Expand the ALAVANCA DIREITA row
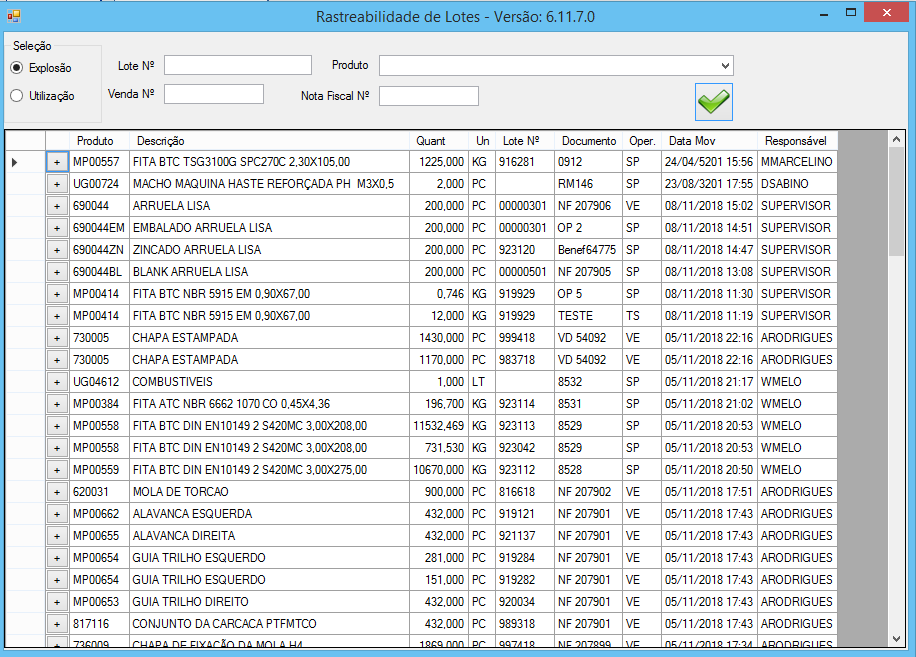916x657 pixels. 57,536
